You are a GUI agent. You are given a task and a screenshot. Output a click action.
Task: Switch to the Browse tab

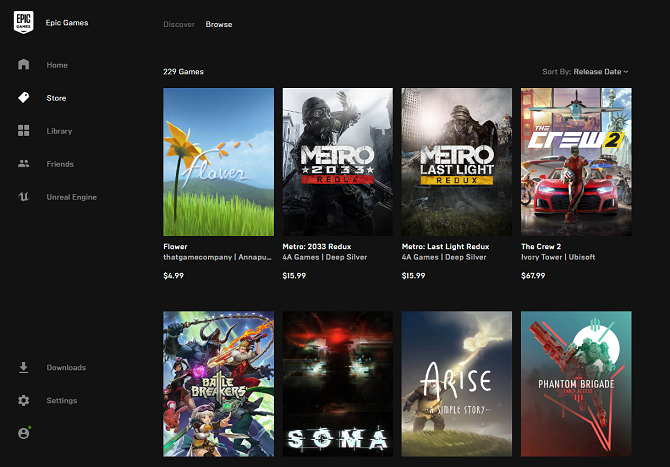point(219,24)
